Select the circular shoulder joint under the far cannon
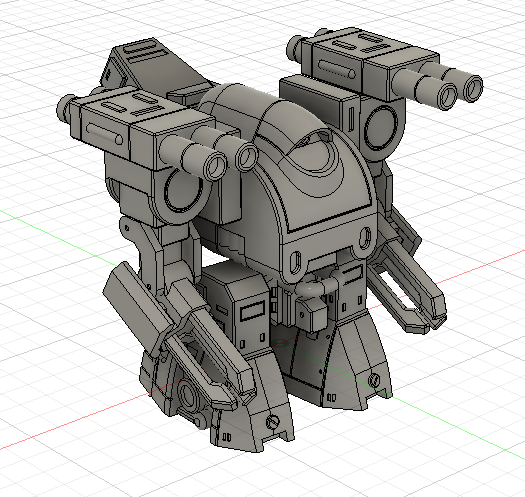 pos(381,128)
